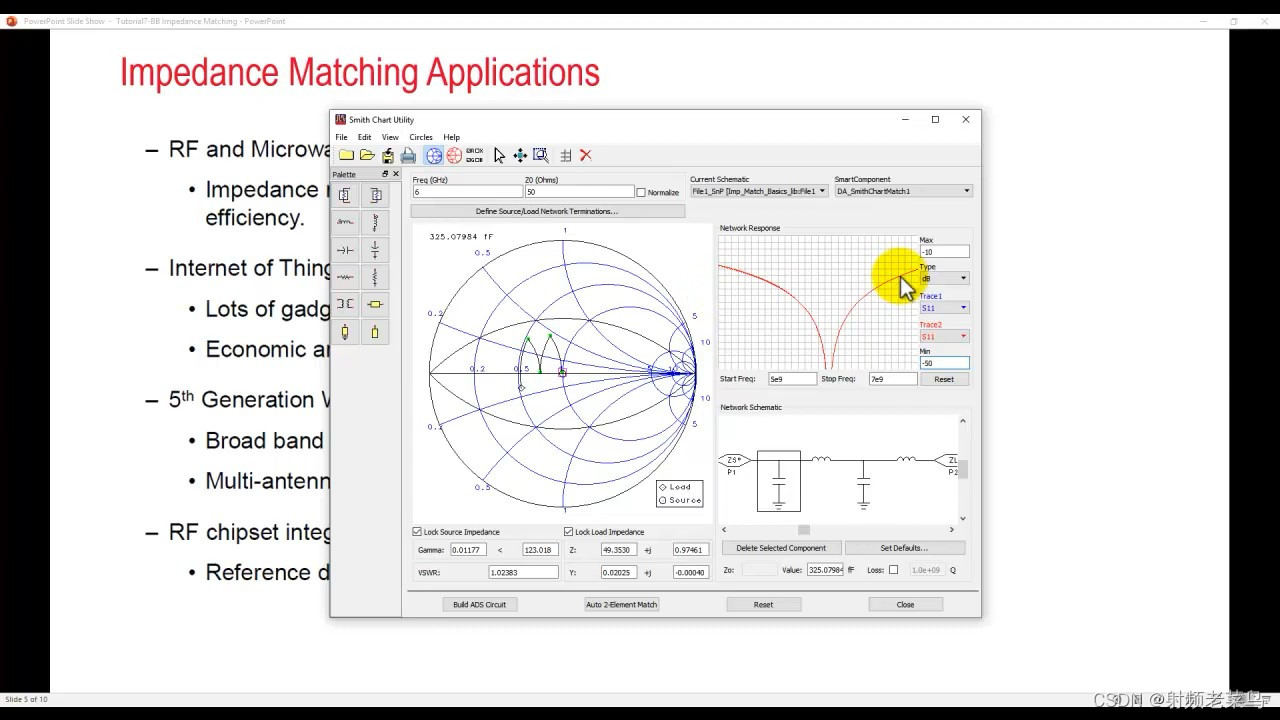The image size is (1280, 720).
Task: Click the Z0 (Ohms) input field
Action: (579, 192)
